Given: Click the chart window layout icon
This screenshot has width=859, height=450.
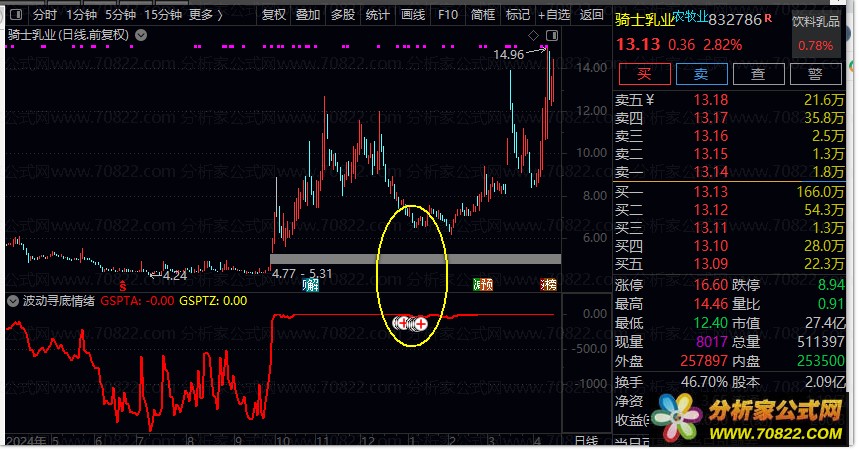Looking at the screenshot, I should 552,36.
